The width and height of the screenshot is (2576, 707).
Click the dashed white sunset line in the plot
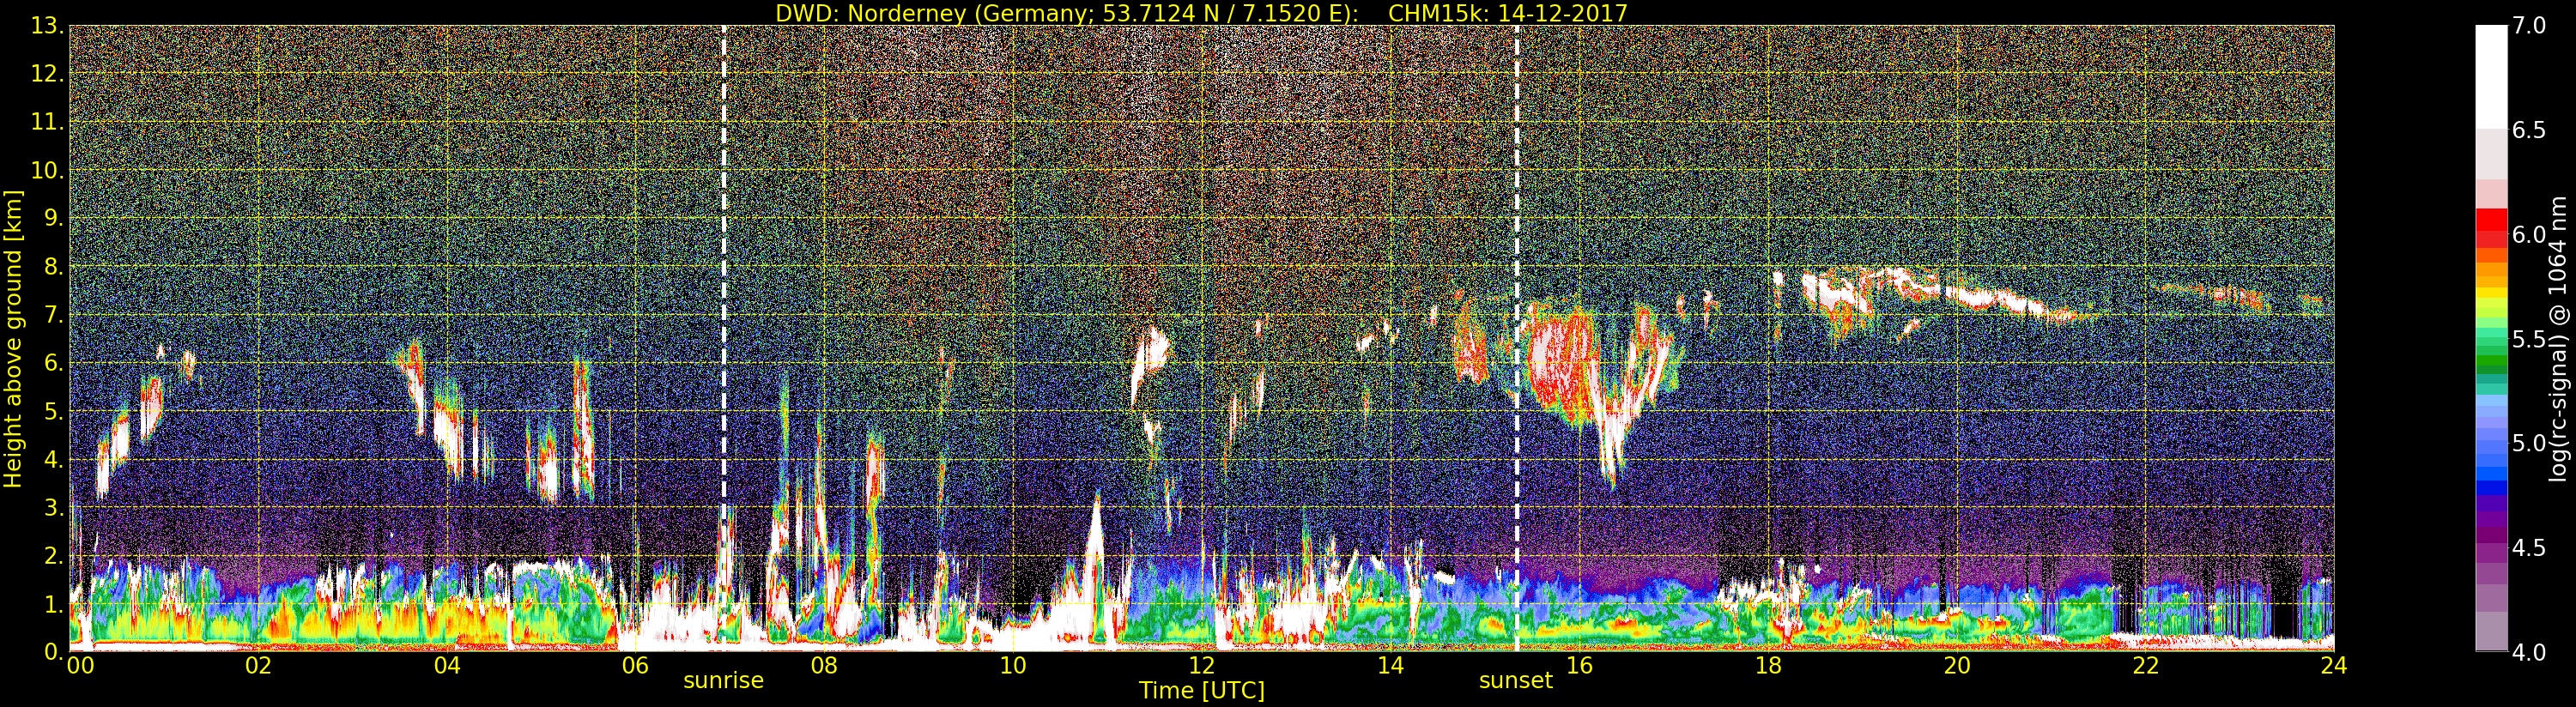point(1516,338)
